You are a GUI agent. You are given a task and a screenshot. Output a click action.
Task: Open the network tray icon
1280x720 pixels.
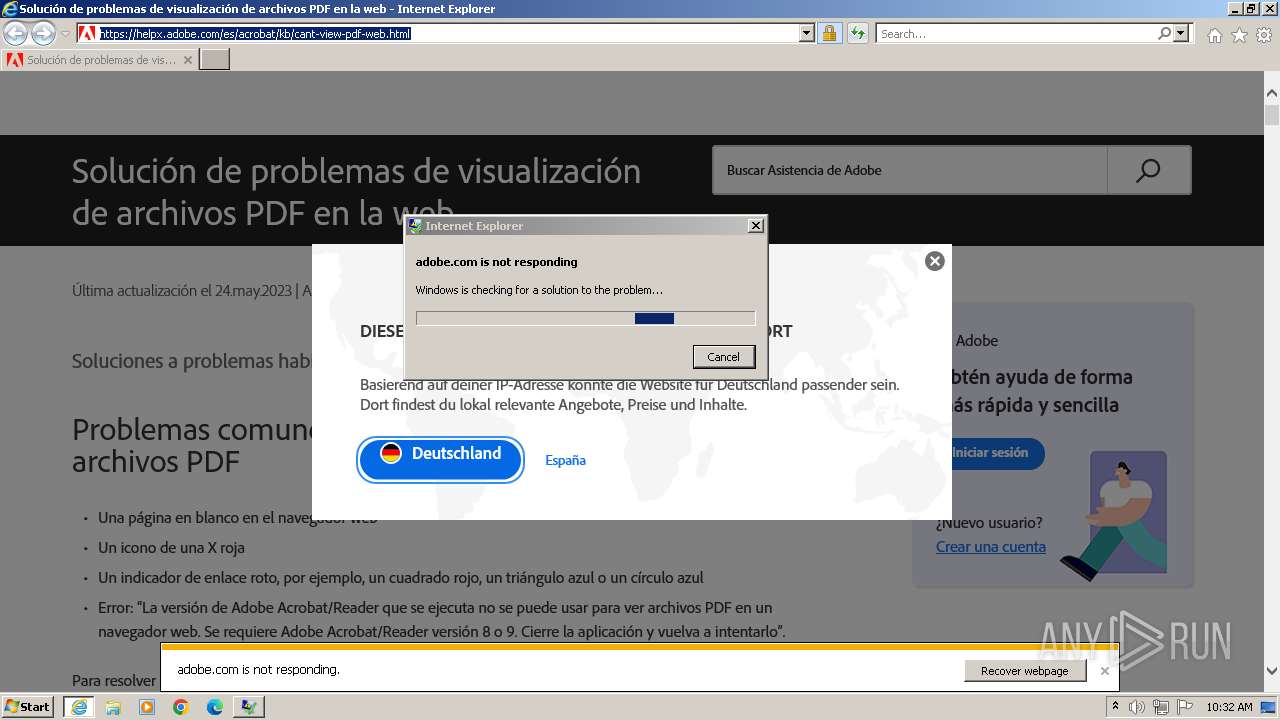point(1161,707)
